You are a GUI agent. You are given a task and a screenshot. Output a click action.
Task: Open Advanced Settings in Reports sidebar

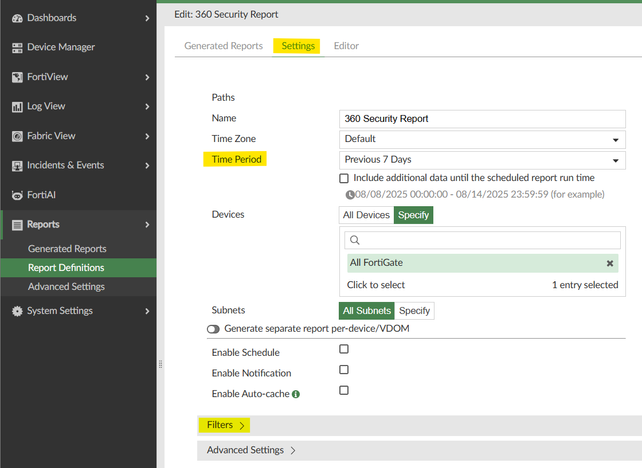pyautogui.click(x=66, y=287)
